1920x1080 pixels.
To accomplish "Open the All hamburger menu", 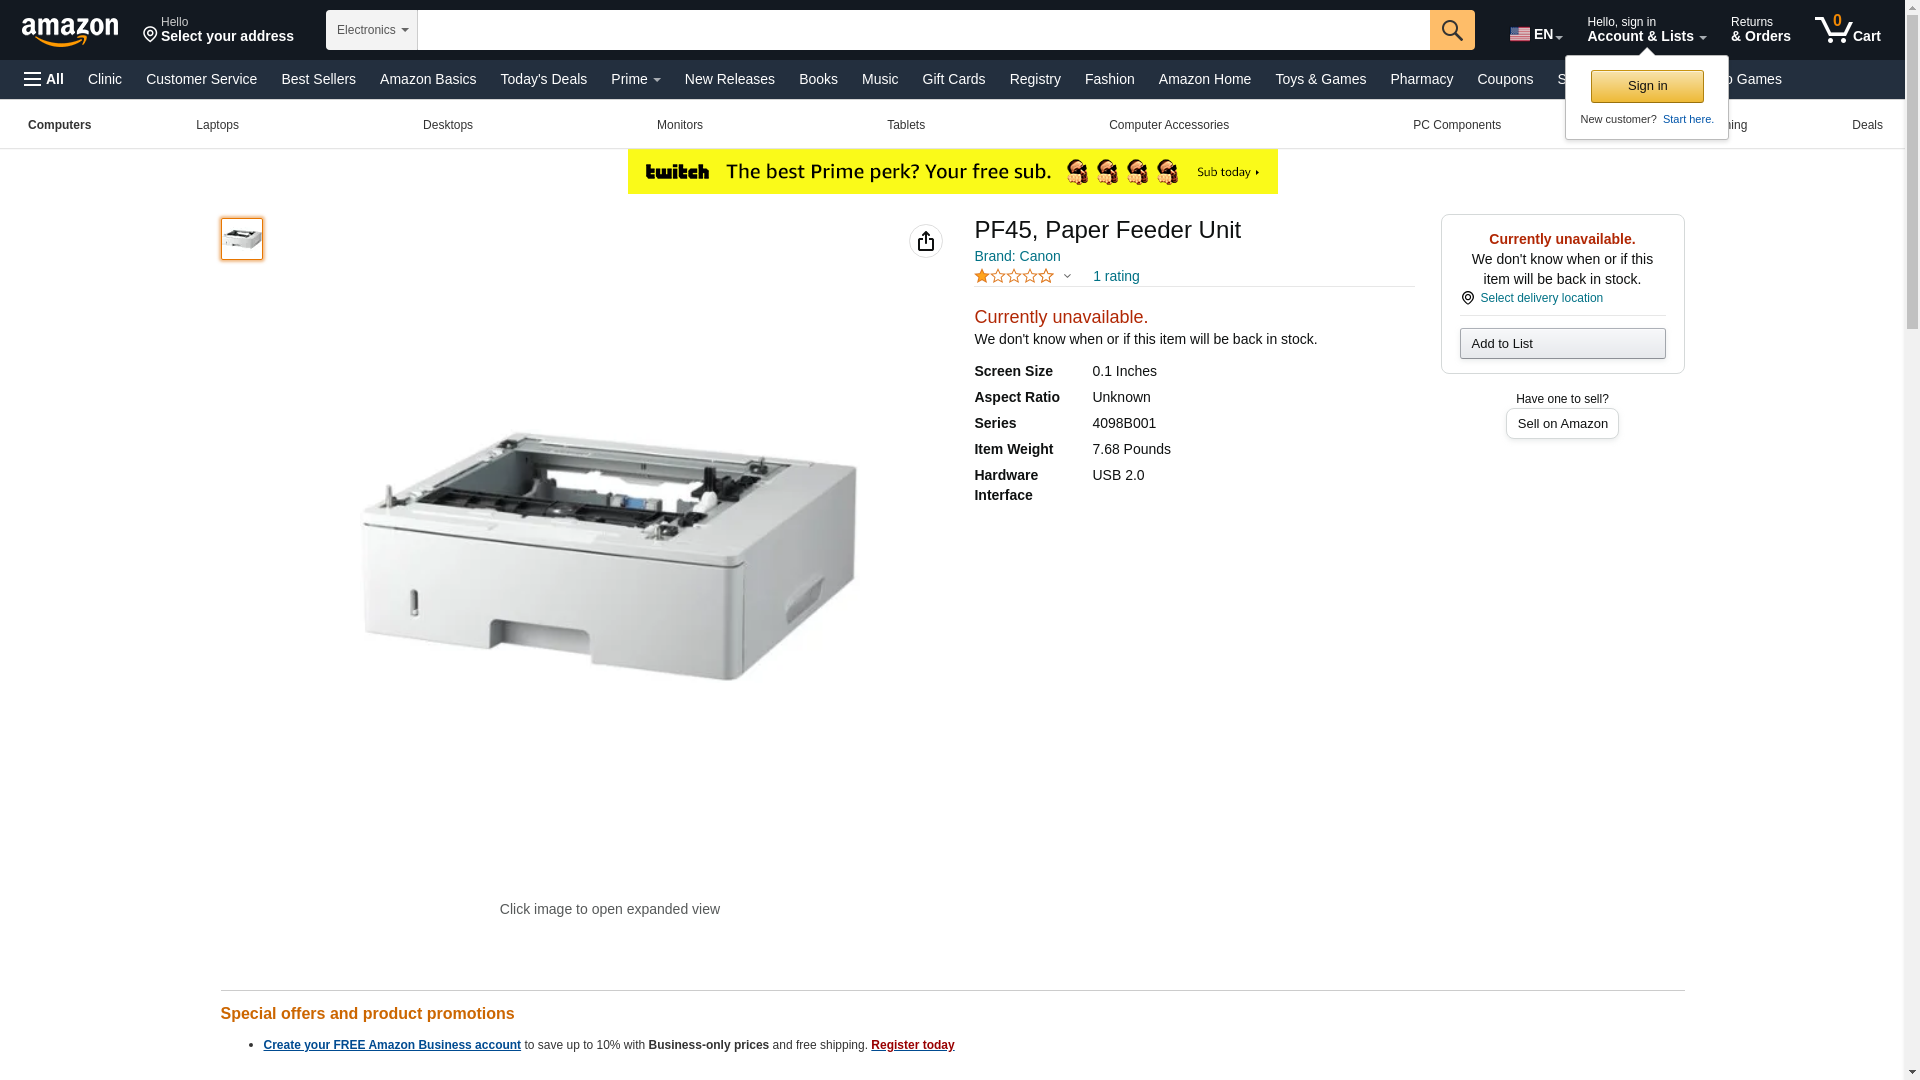I will tap(44, 79).
